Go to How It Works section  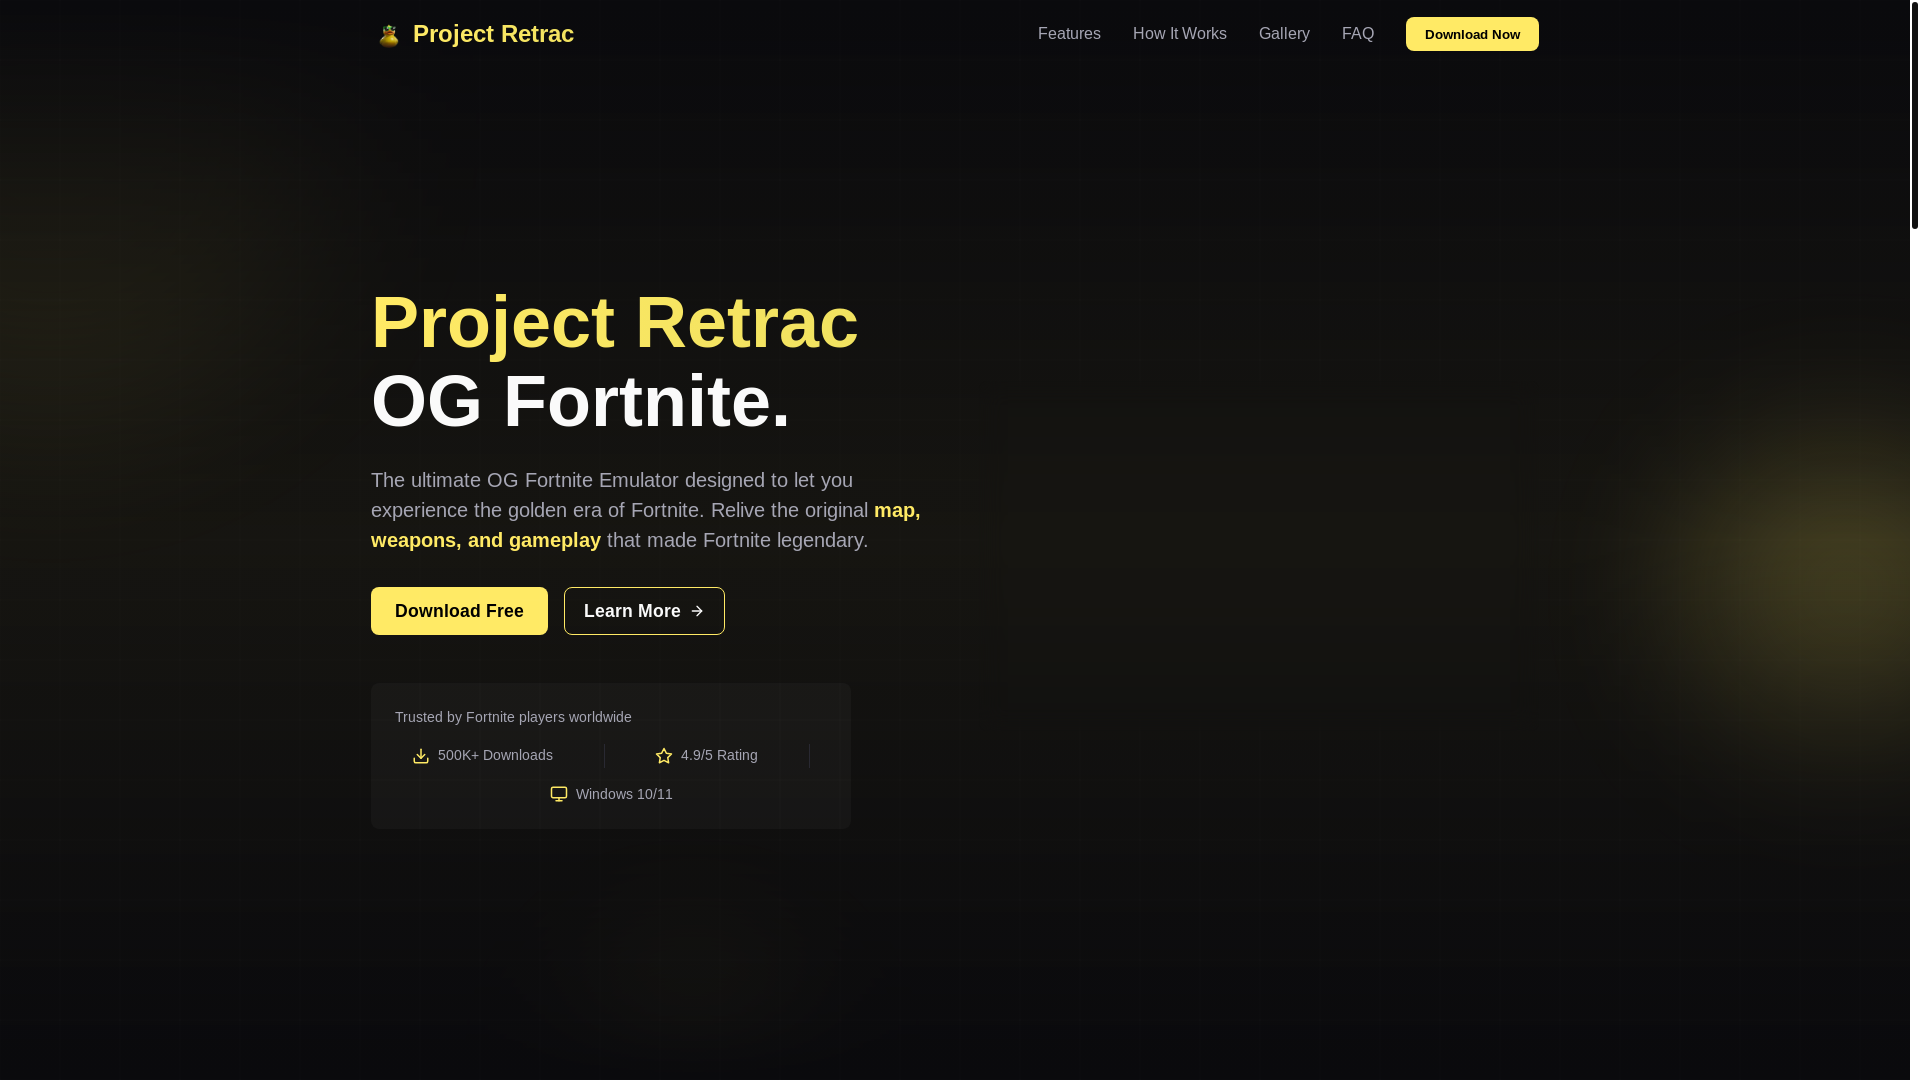1180,34
